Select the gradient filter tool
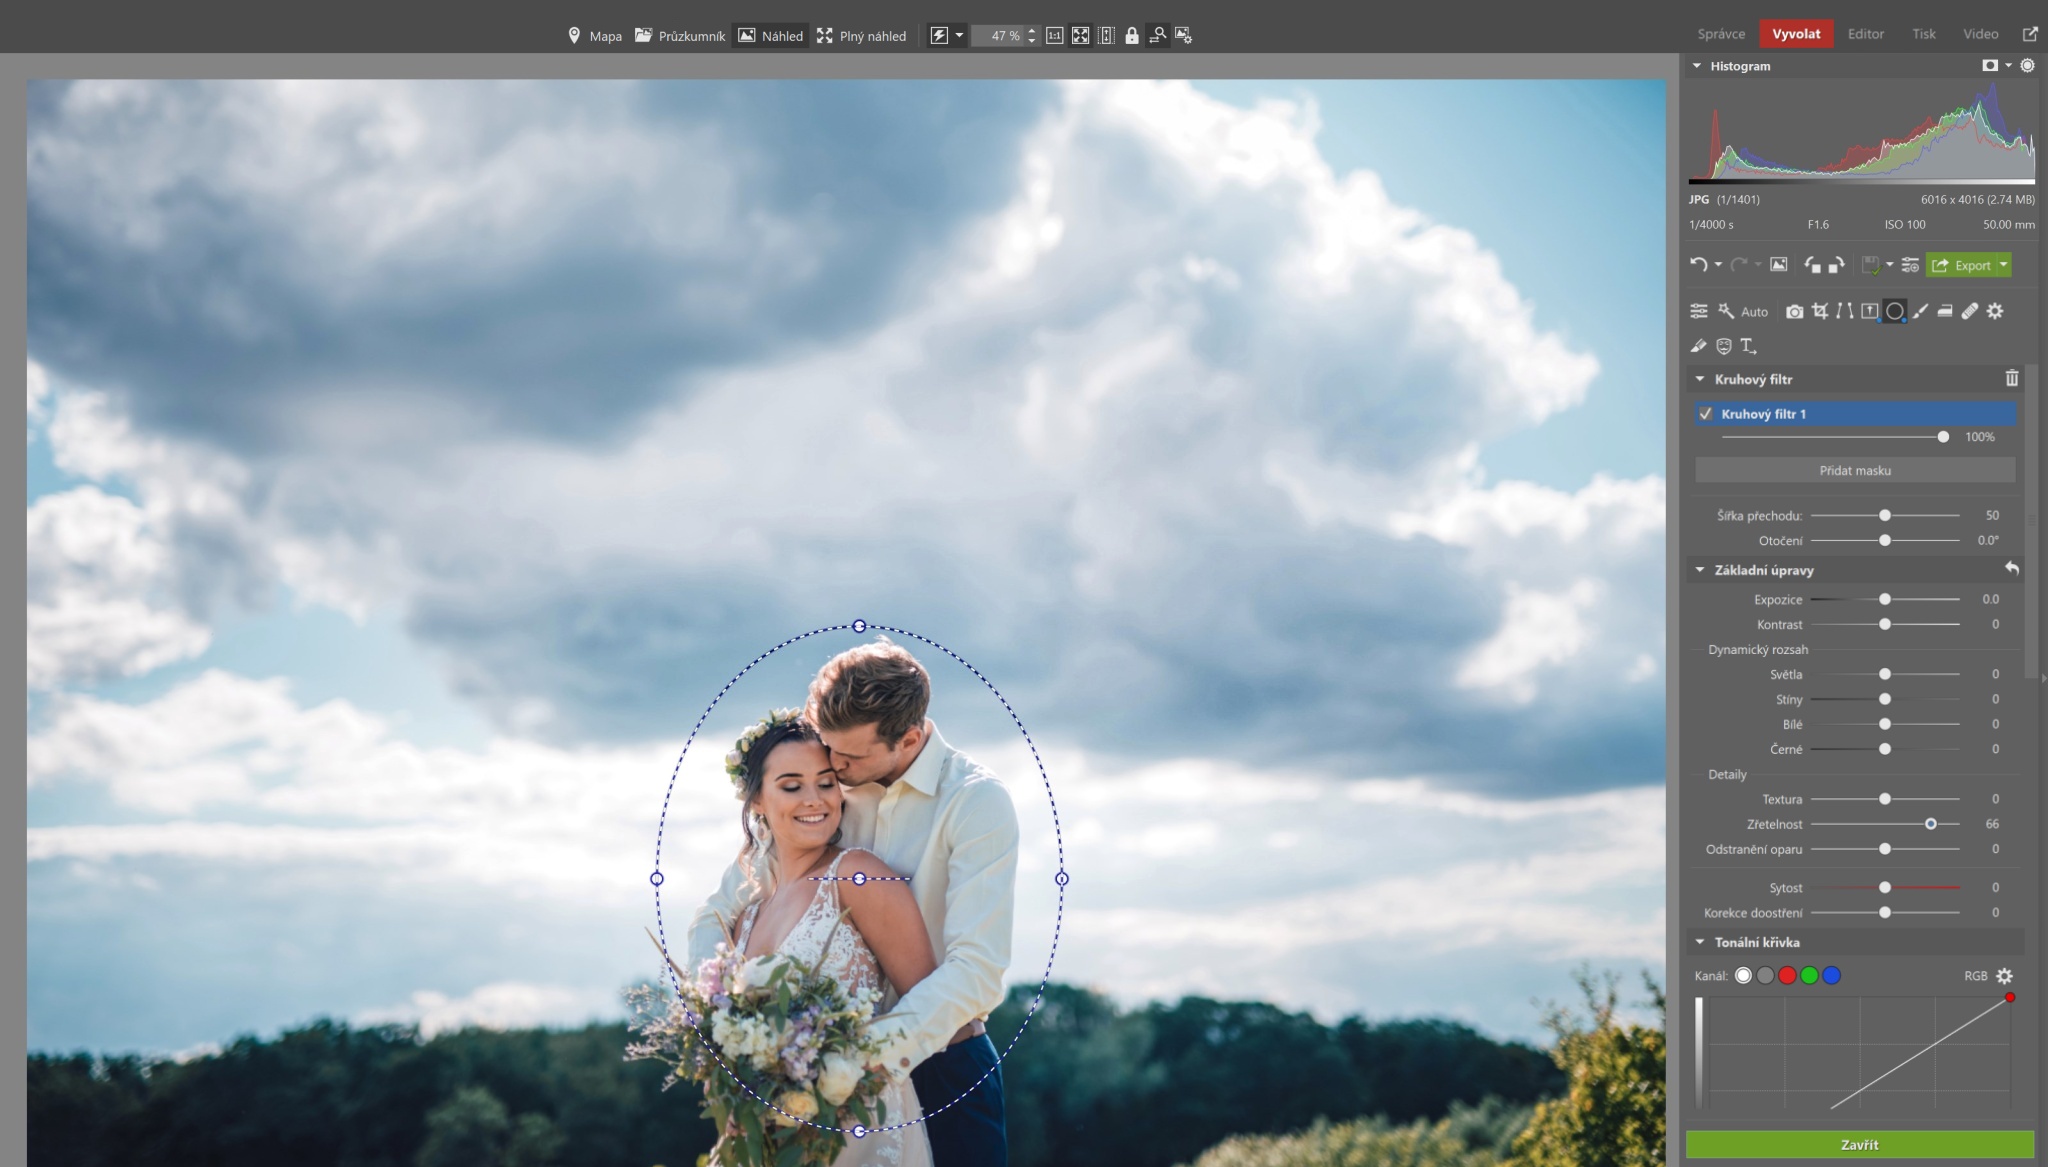2048x1167 pixels. coord(1869,311)
